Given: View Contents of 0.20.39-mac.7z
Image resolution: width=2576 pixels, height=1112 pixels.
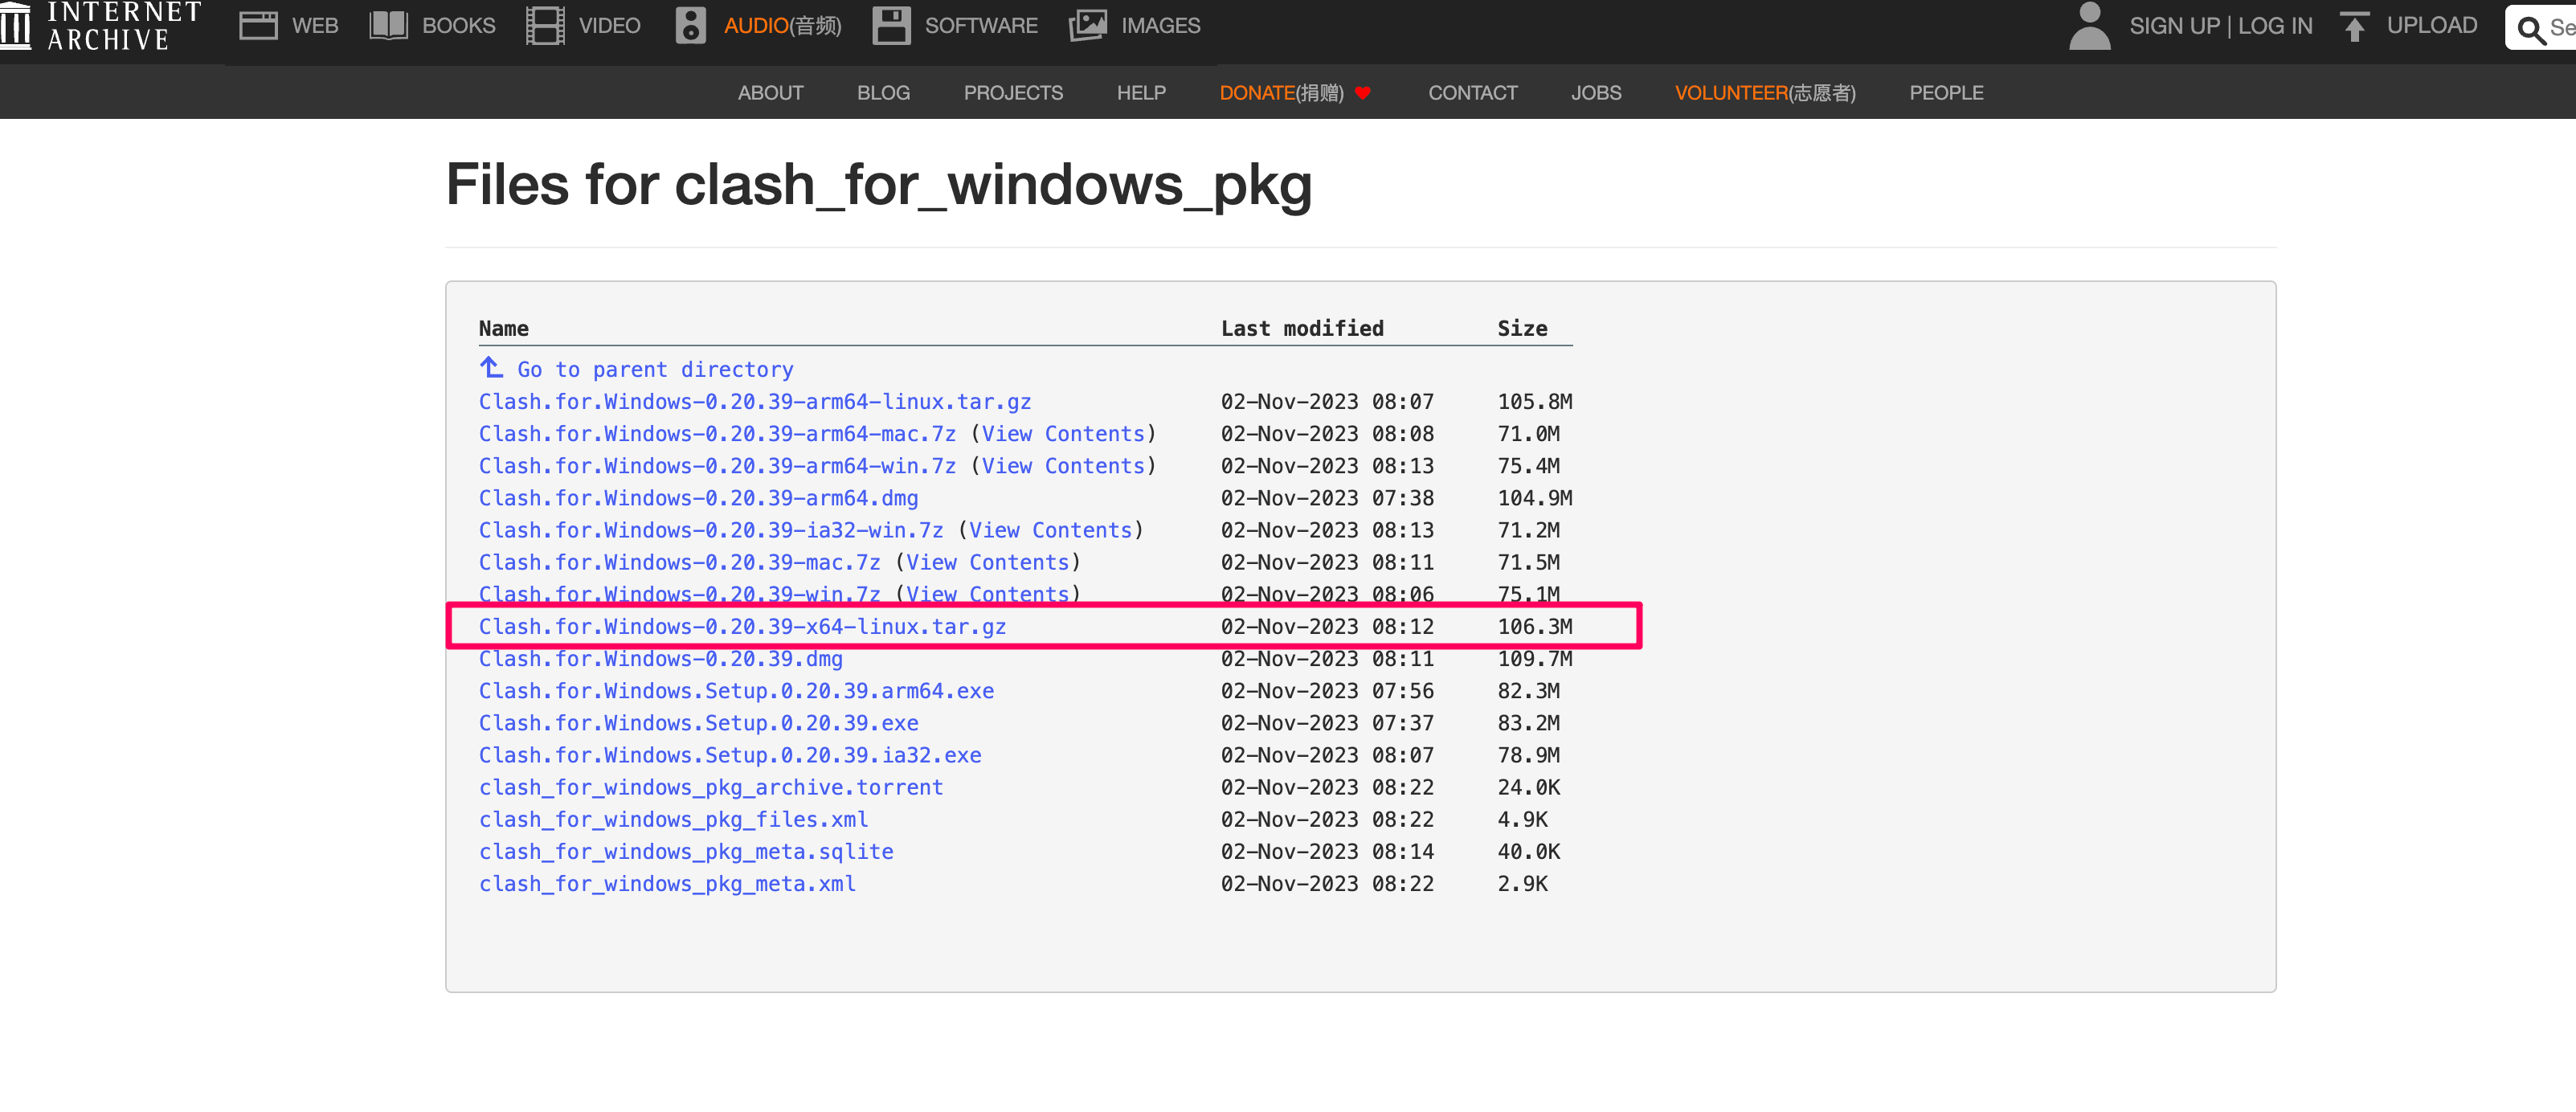Looking at the screenshot, I should 988,562.
